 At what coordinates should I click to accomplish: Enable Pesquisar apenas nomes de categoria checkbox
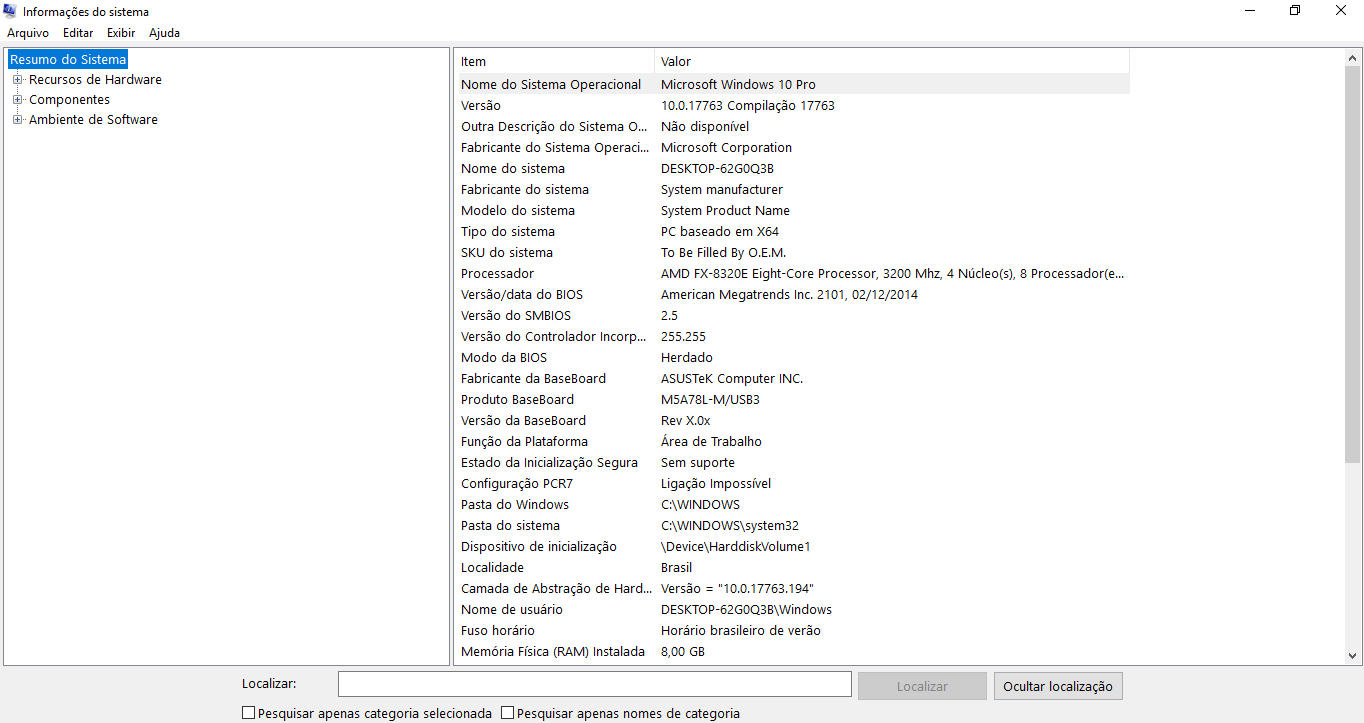point(508,713)
